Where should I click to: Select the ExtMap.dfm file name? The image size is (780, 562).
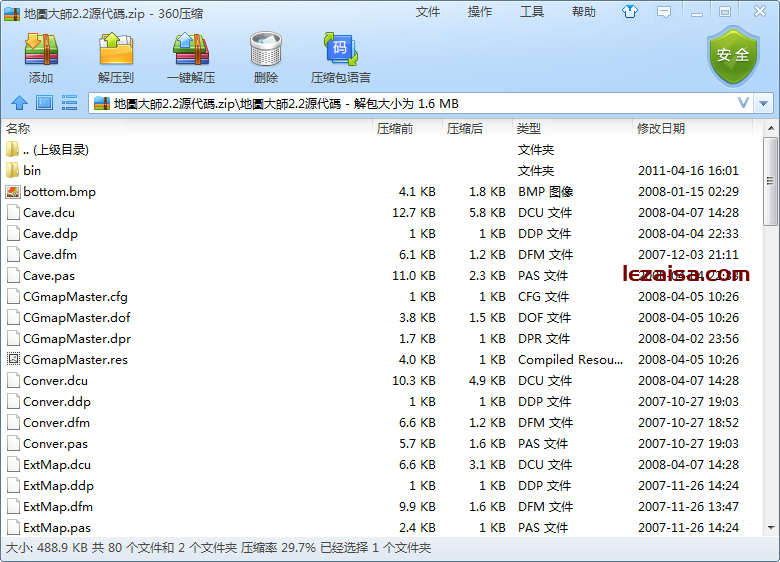pyautogui.click(x=58, y=506)
